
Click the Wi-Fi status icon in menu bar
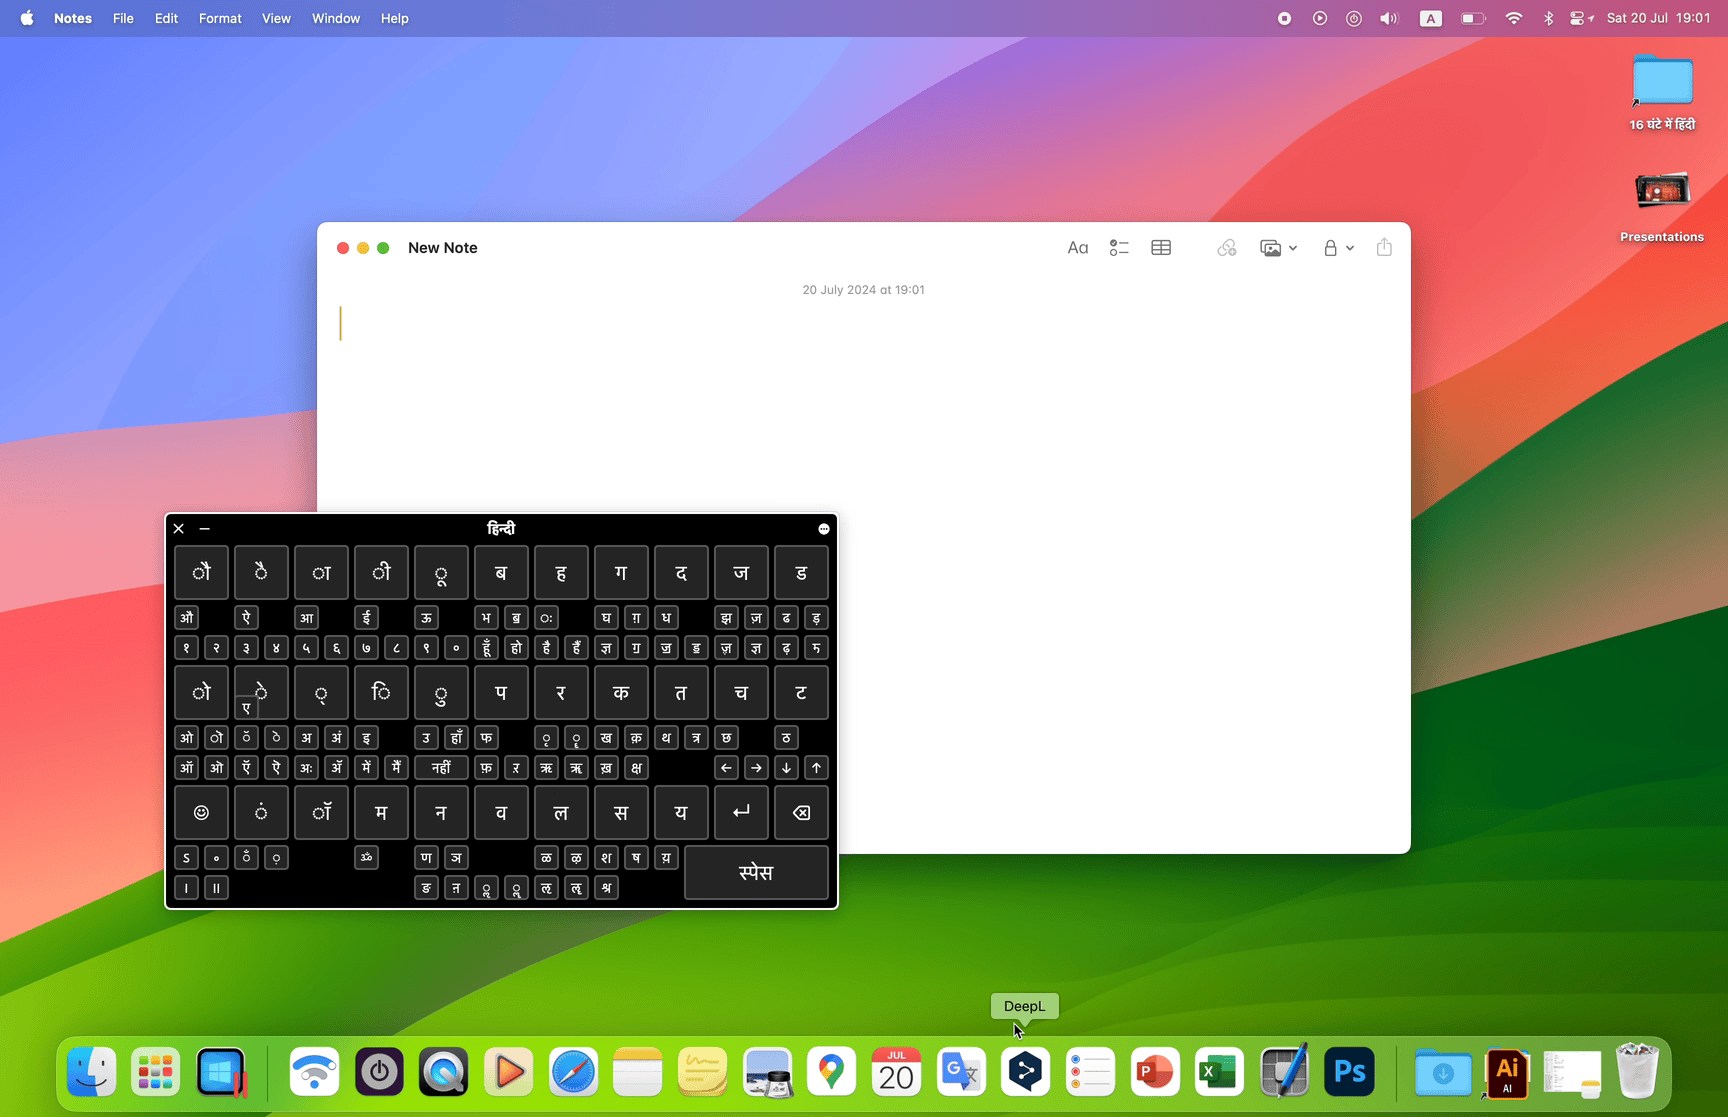point(1514,18)
